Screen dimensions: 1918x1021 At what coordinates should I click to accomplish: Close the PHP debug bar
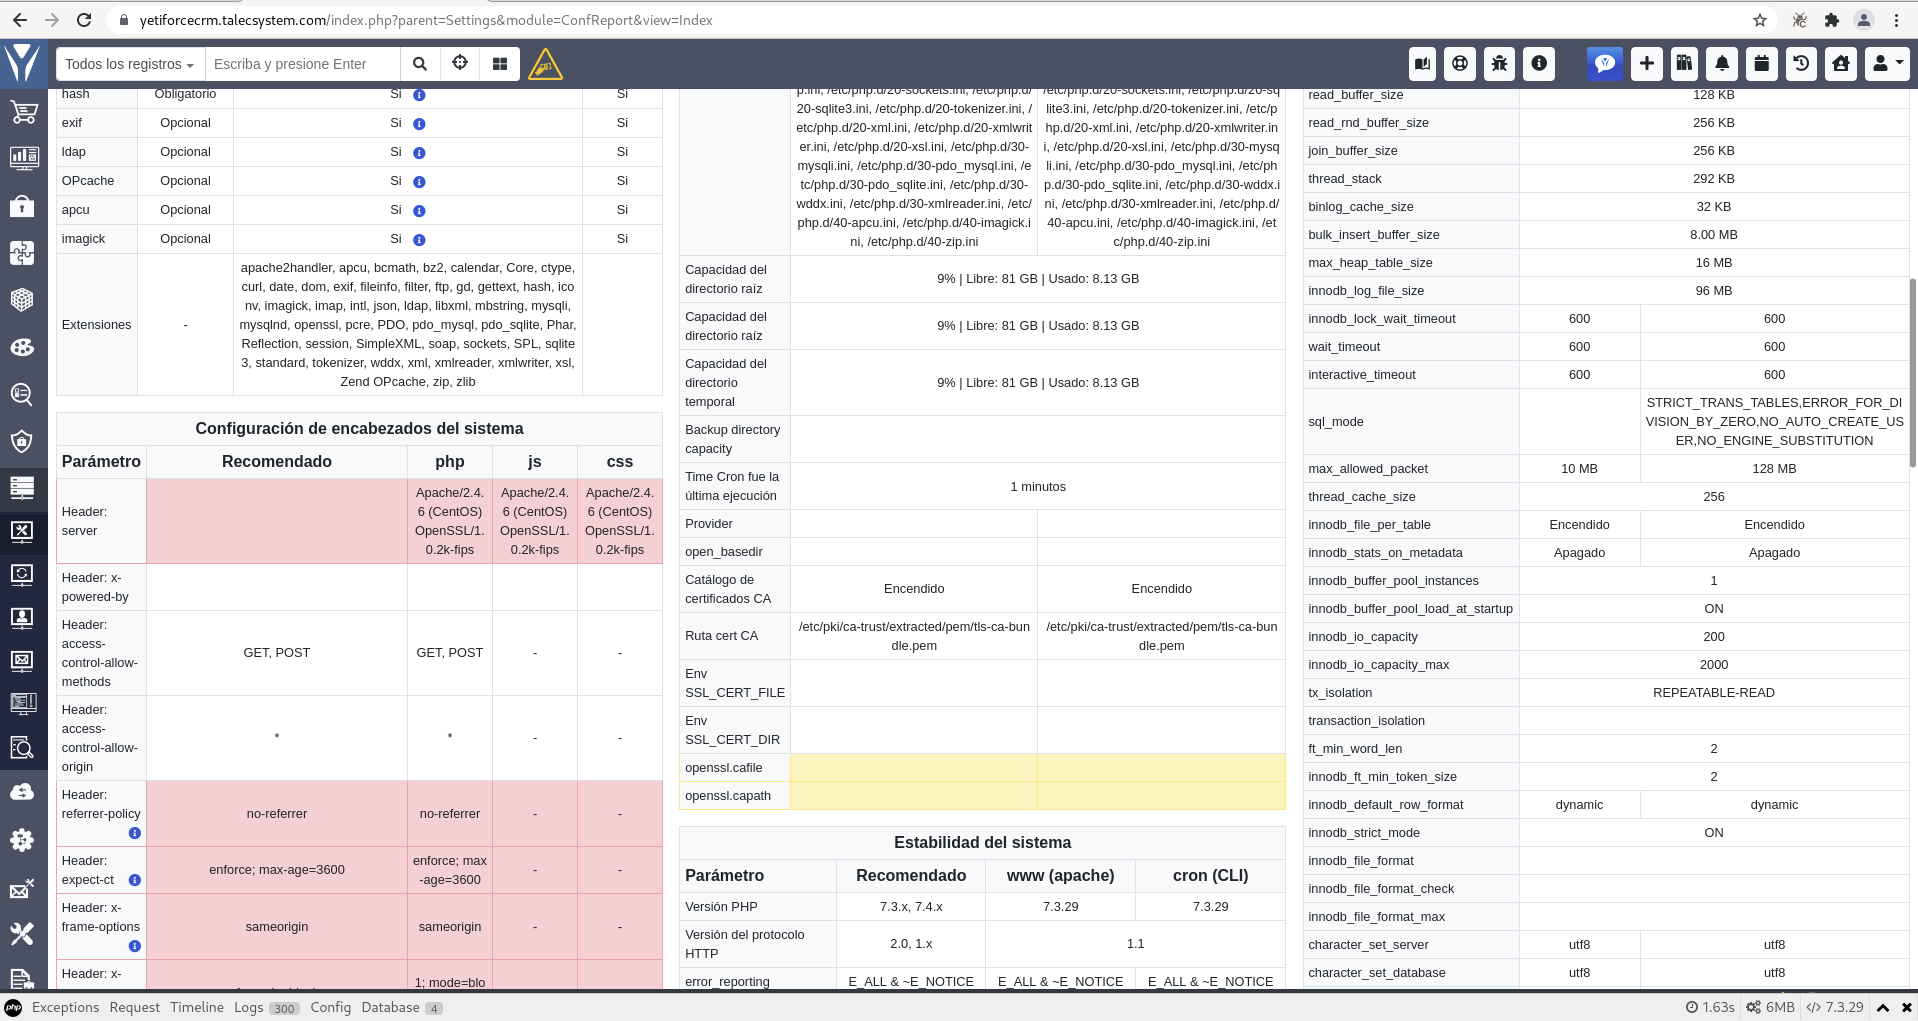(1906, 1007)
